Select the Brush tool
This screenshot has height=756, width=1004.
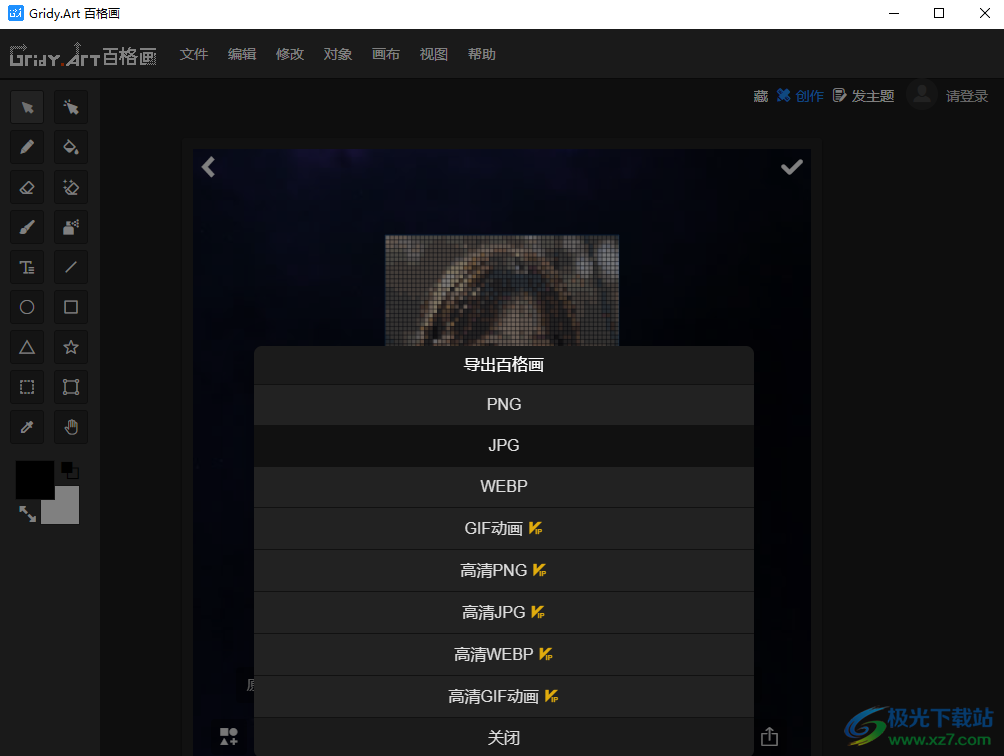coord(26,227)
